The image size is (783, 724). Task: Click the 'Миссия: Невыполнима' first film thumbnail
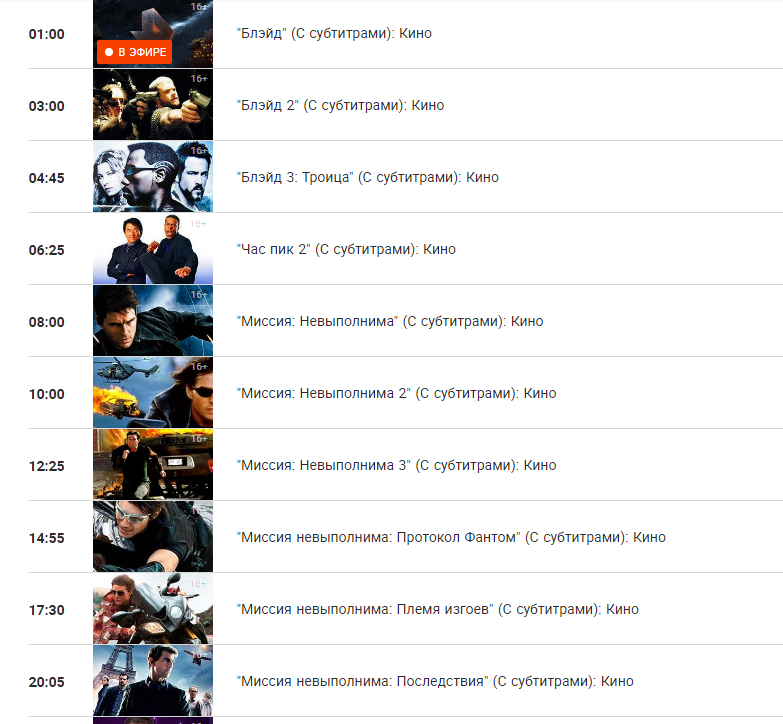tap(153, 320)
